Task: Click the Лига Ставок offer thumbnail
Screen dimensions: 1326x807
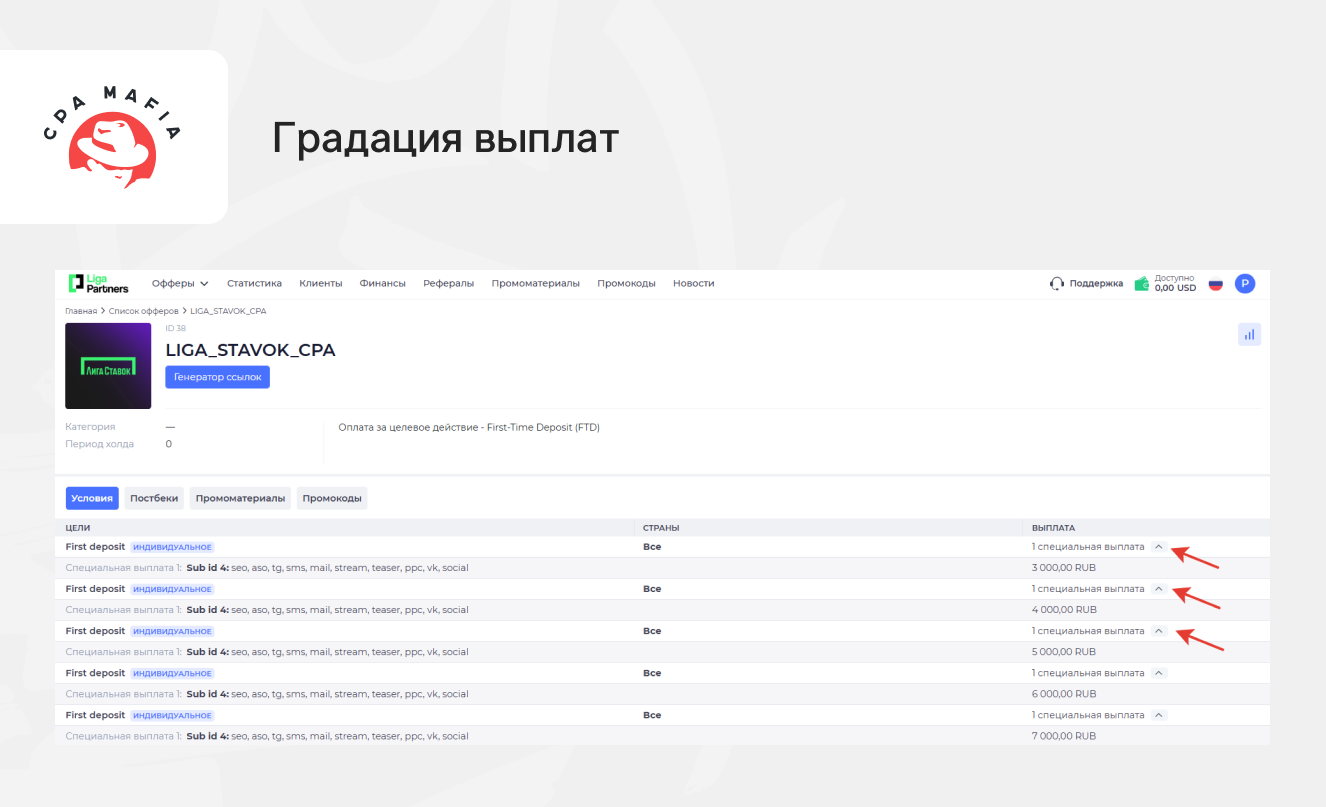Action: tap(108, 366)
